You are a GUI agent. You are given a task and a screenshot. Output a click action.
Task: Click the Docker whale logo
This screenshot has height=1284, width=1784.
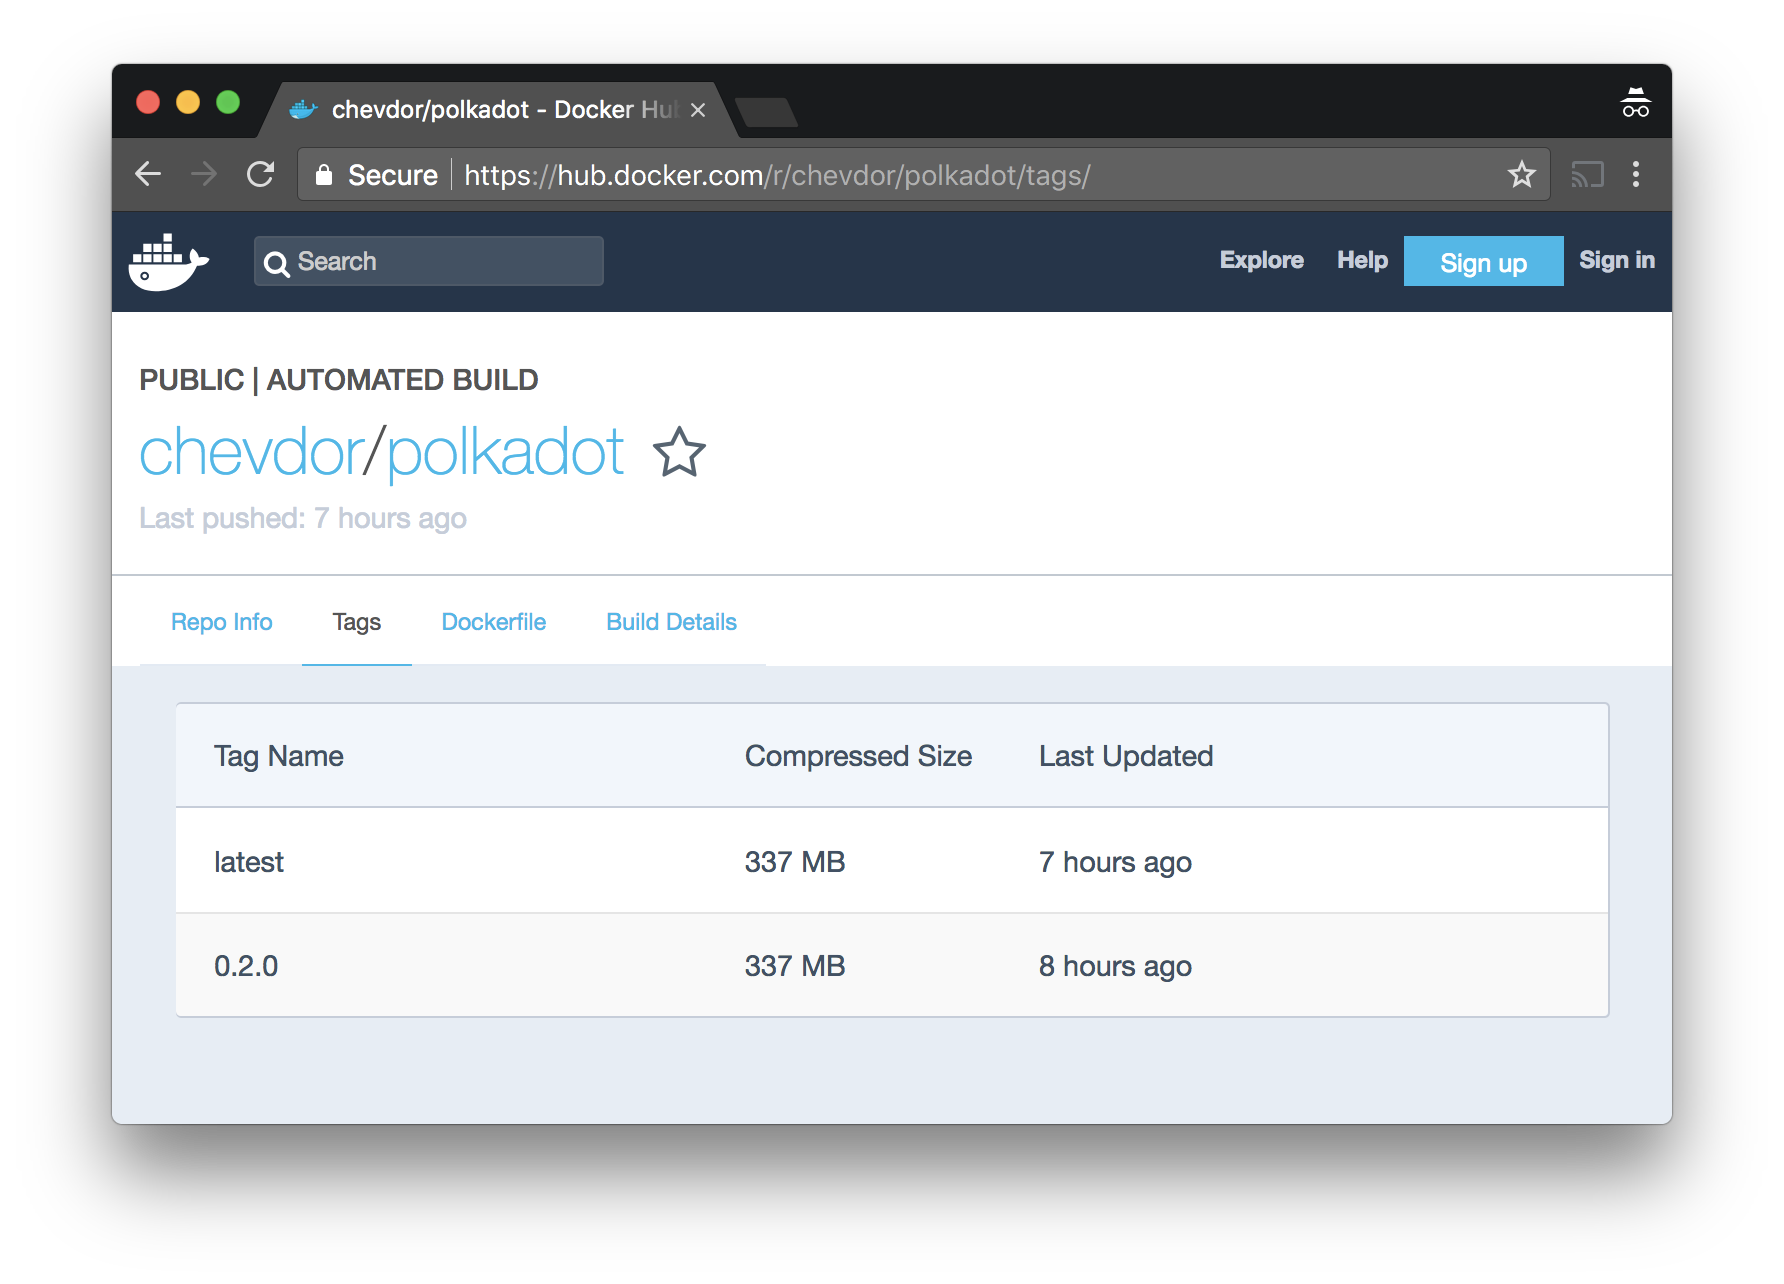[x=168, y=262]
